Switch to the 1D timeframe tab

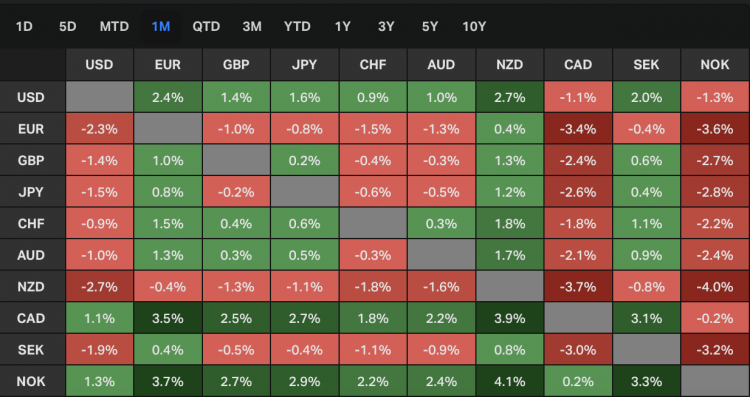point(24,26)
